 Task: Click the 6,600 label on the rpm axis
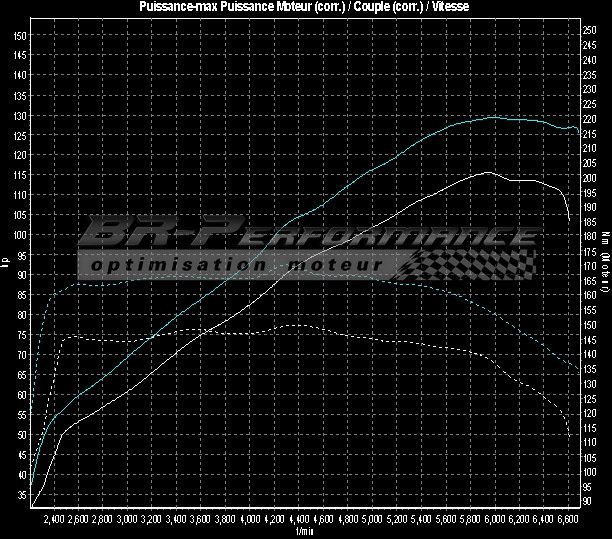point(566,520)
